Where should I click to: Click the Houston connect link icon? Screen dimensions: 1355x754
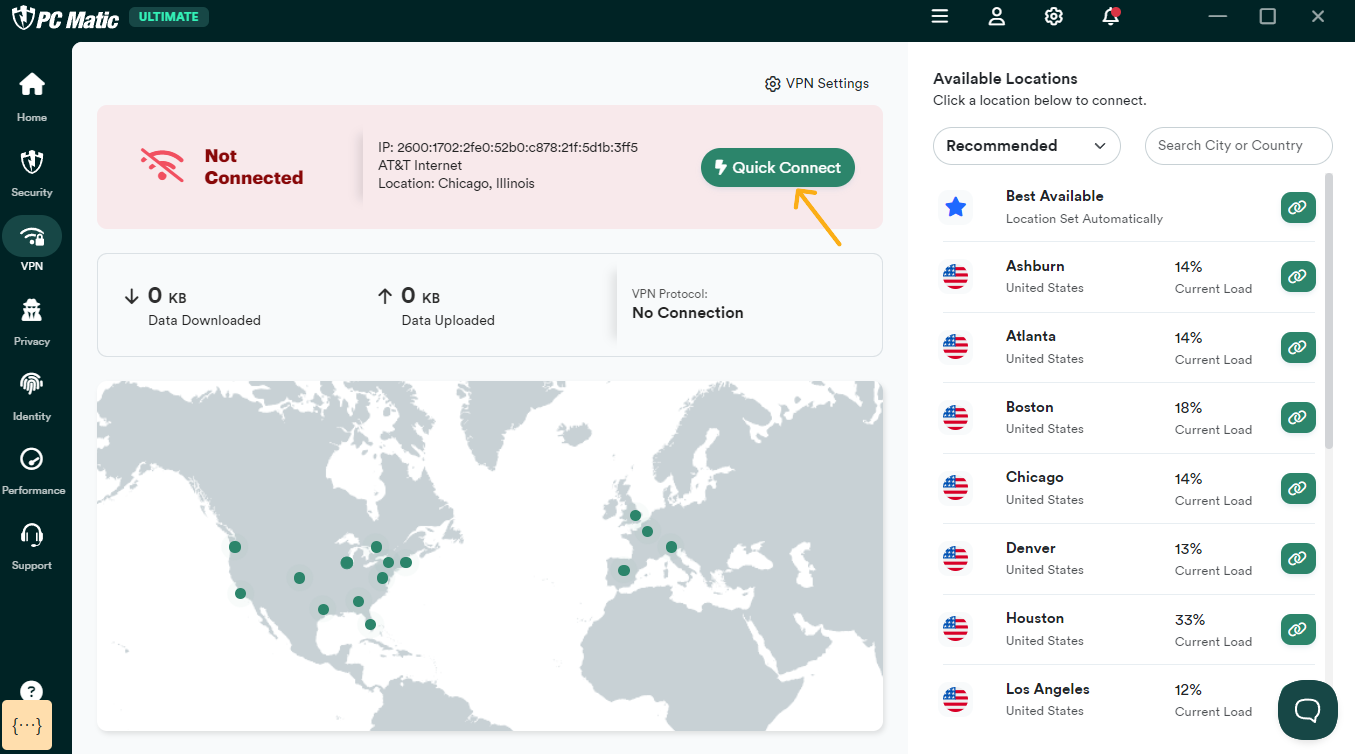[1297, 629]
